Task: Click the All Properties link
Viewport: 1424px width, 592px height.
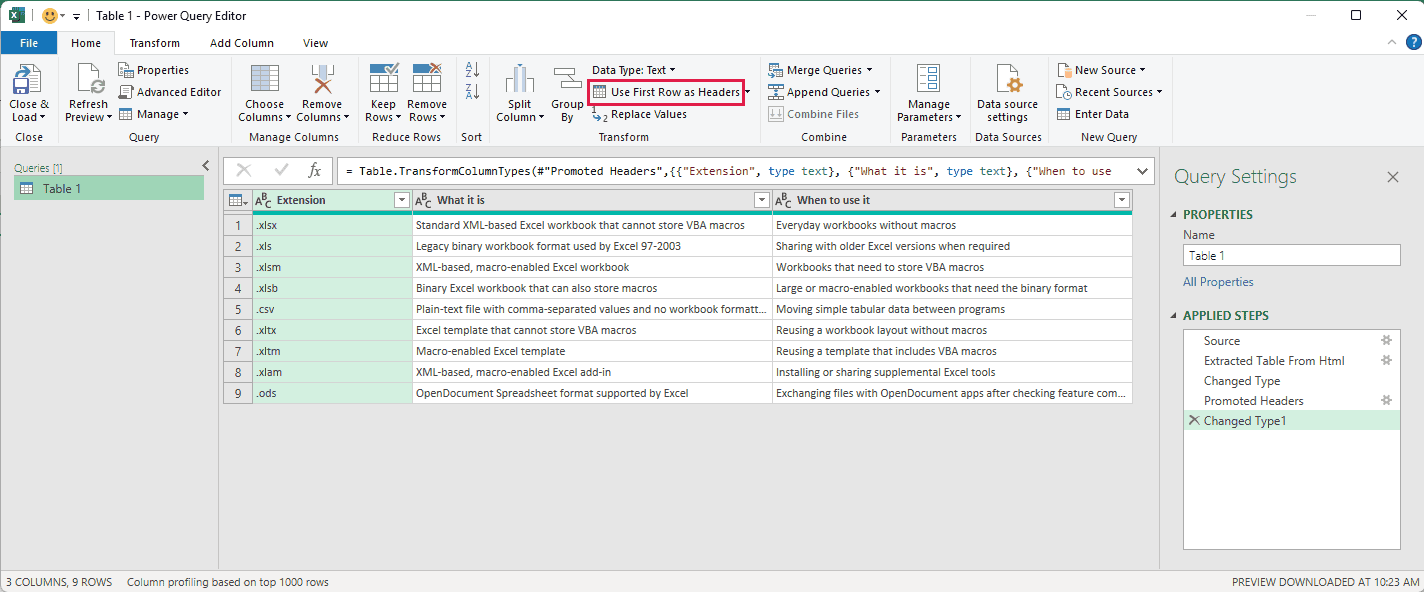Action: point(1218,282)
